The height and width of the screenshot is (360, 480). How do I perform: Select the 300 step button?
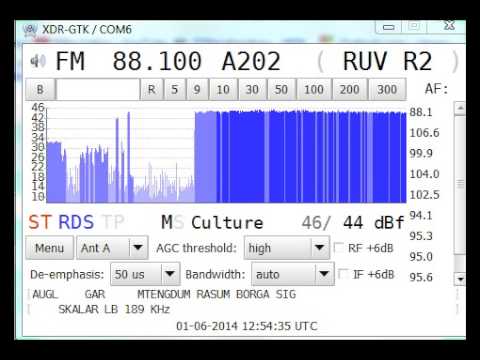click(387, 89)
